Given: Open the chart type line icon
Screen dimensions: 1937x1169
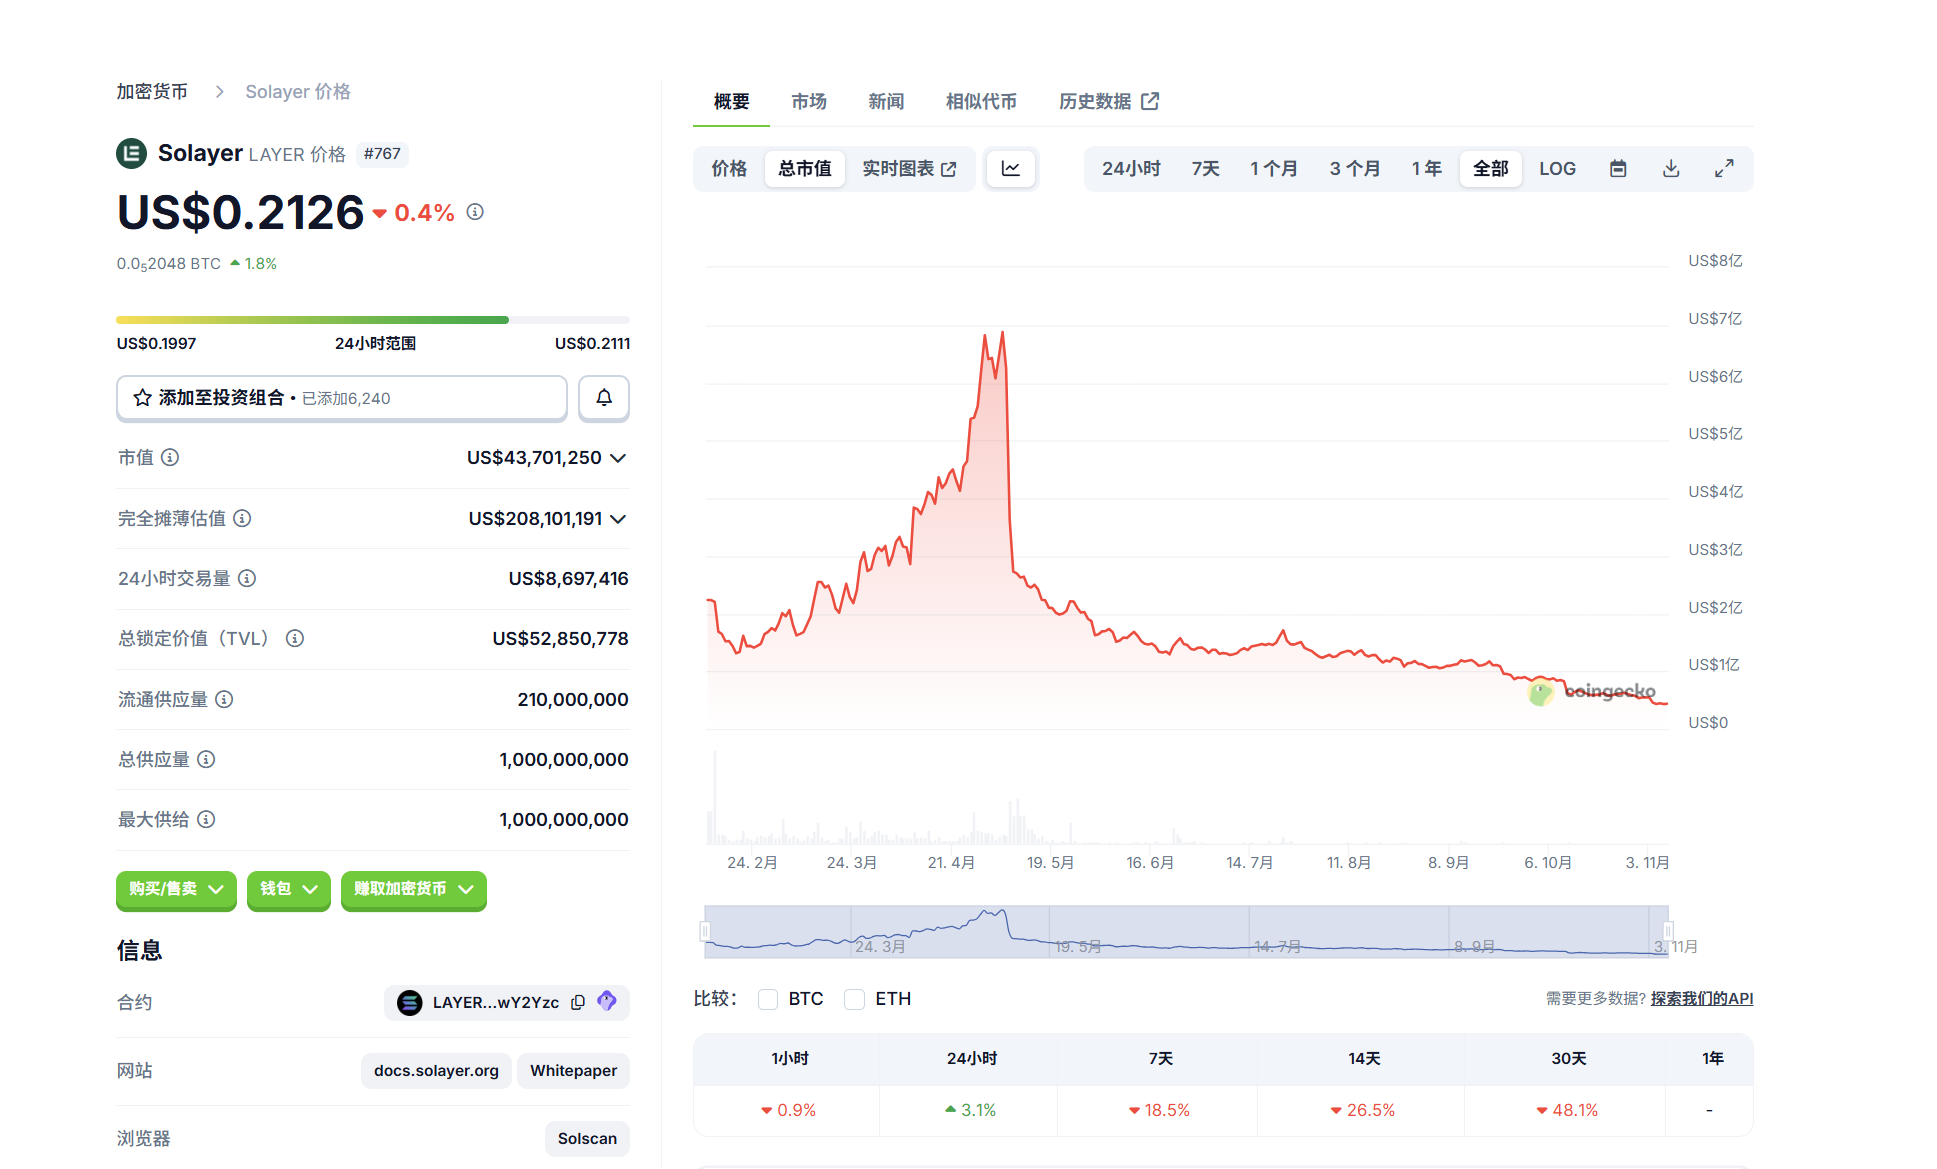Looking at the screenshot, I should click(x=1010, y=169).
